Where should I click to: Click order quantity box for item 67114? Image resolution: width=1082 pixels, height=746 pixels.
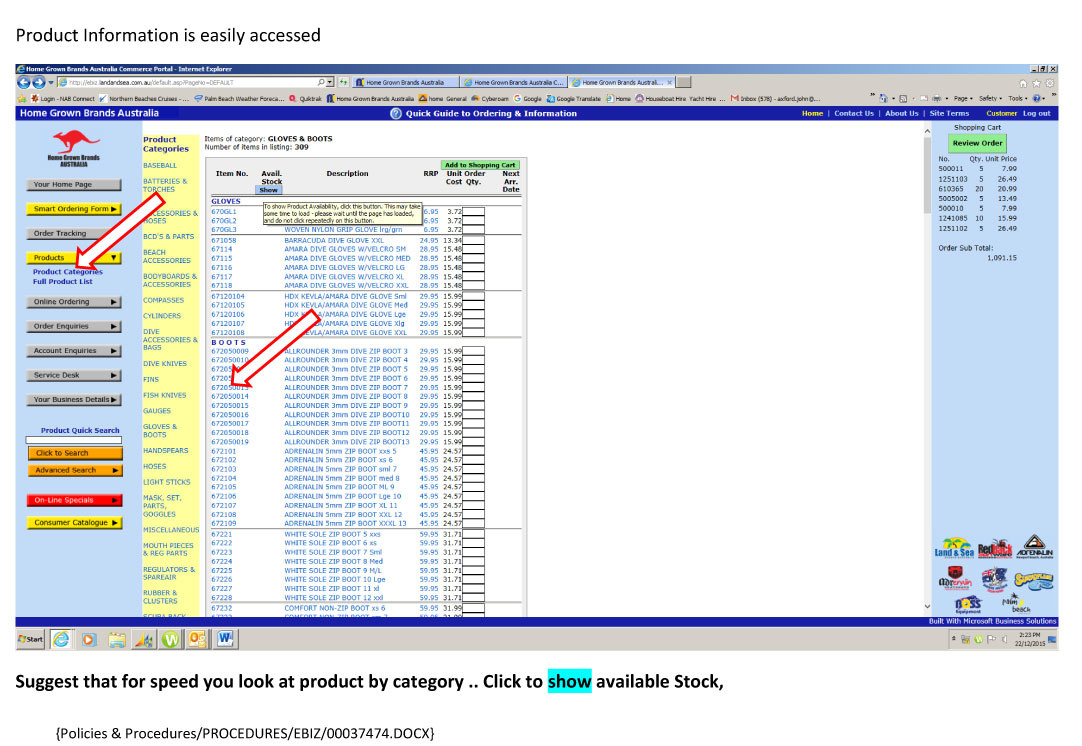(x=473, y=250)
